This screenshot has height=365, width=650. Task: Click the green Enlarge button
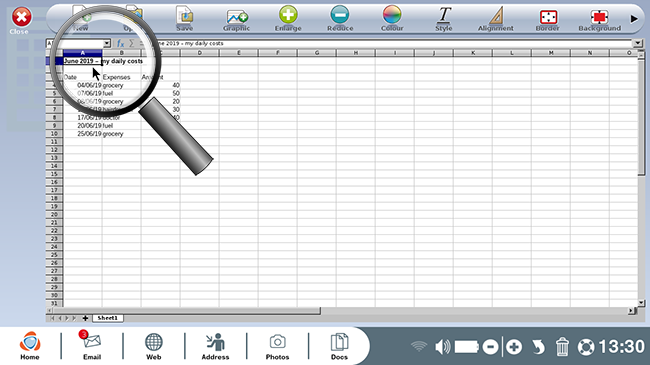coord(288,18)
